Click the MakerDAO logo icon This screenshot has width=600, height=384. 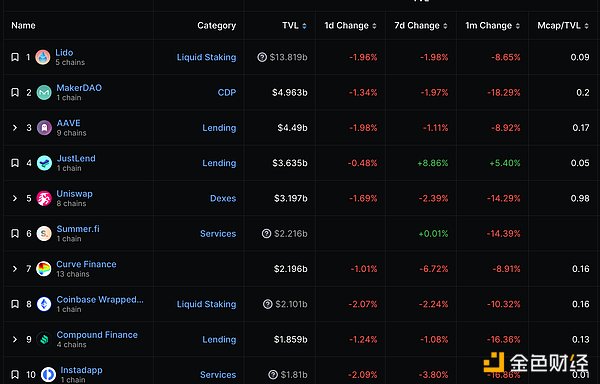[x=44, y=93]
